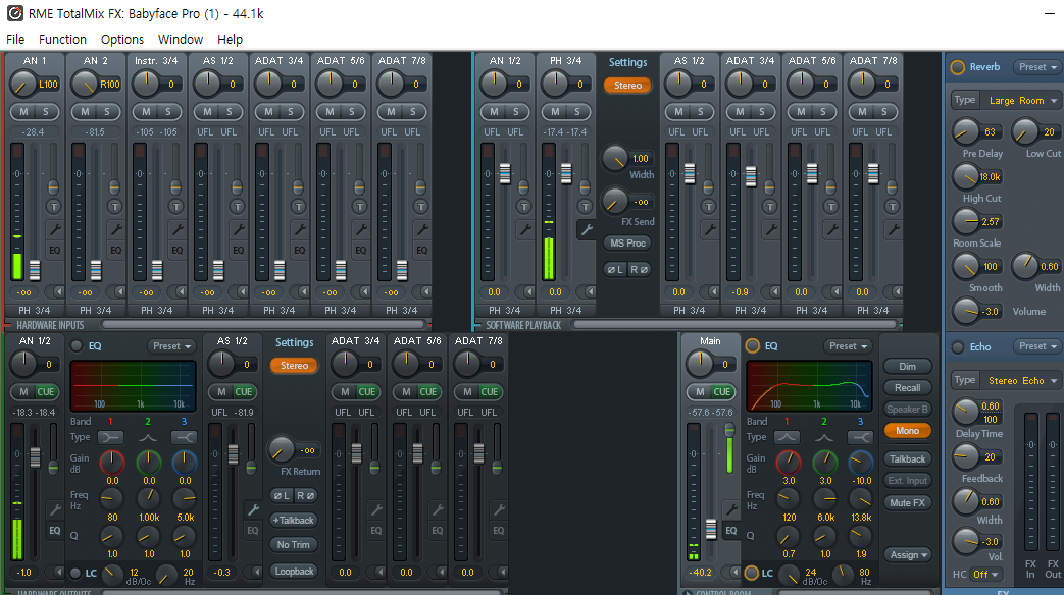The image size is (1064, 595).
Task: Click band 1 gain knob in Main EQ
Action: 788,461
